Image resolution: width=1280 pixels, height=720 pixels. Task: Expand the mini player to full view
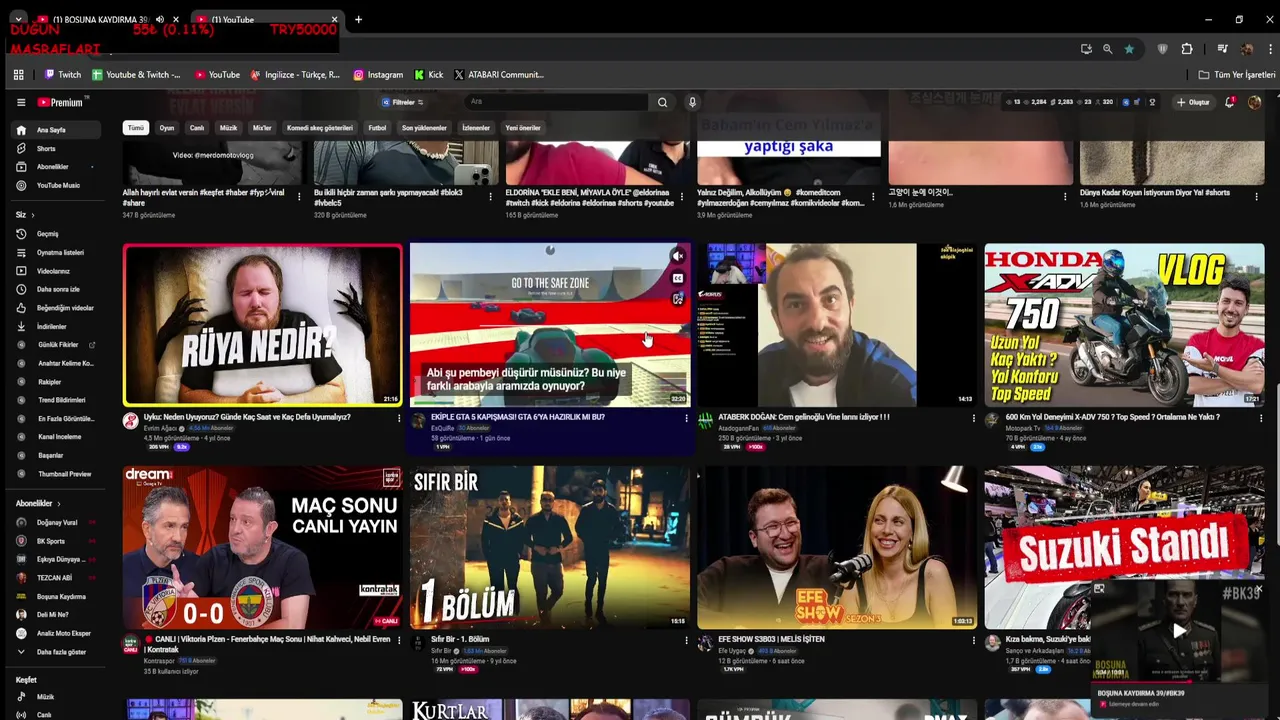[1099, 589]
